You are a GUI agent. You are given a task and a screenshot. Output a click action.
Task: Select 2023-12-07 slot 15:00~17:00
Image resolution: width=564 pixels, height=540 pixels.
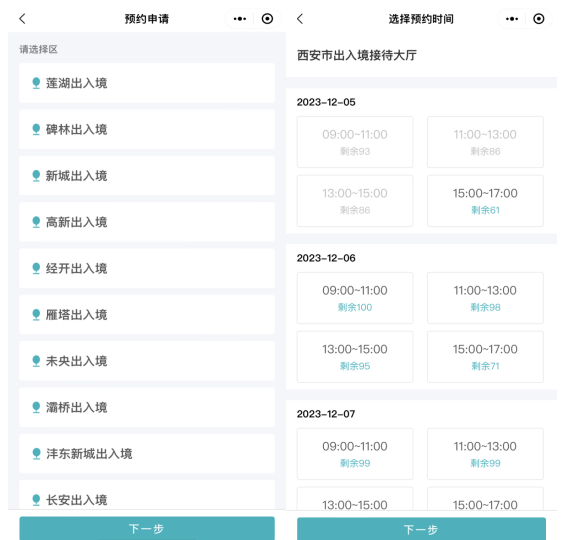tap(485, 499)
